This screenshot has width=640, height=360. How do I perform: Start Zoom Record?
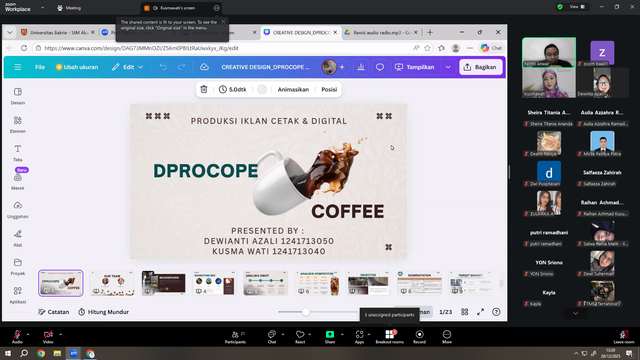pos(419,337)
